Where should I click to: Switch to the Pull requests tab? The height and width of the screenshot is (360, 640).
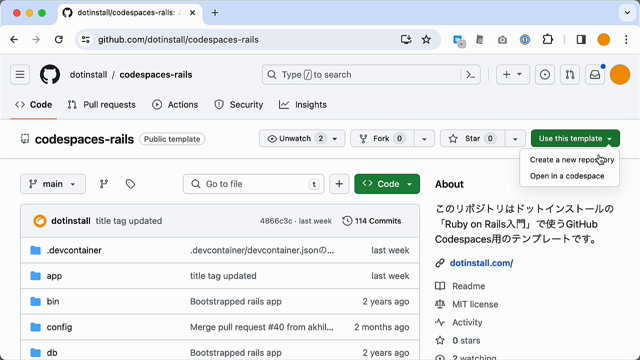pyautogui.click(x=102, y=105)
